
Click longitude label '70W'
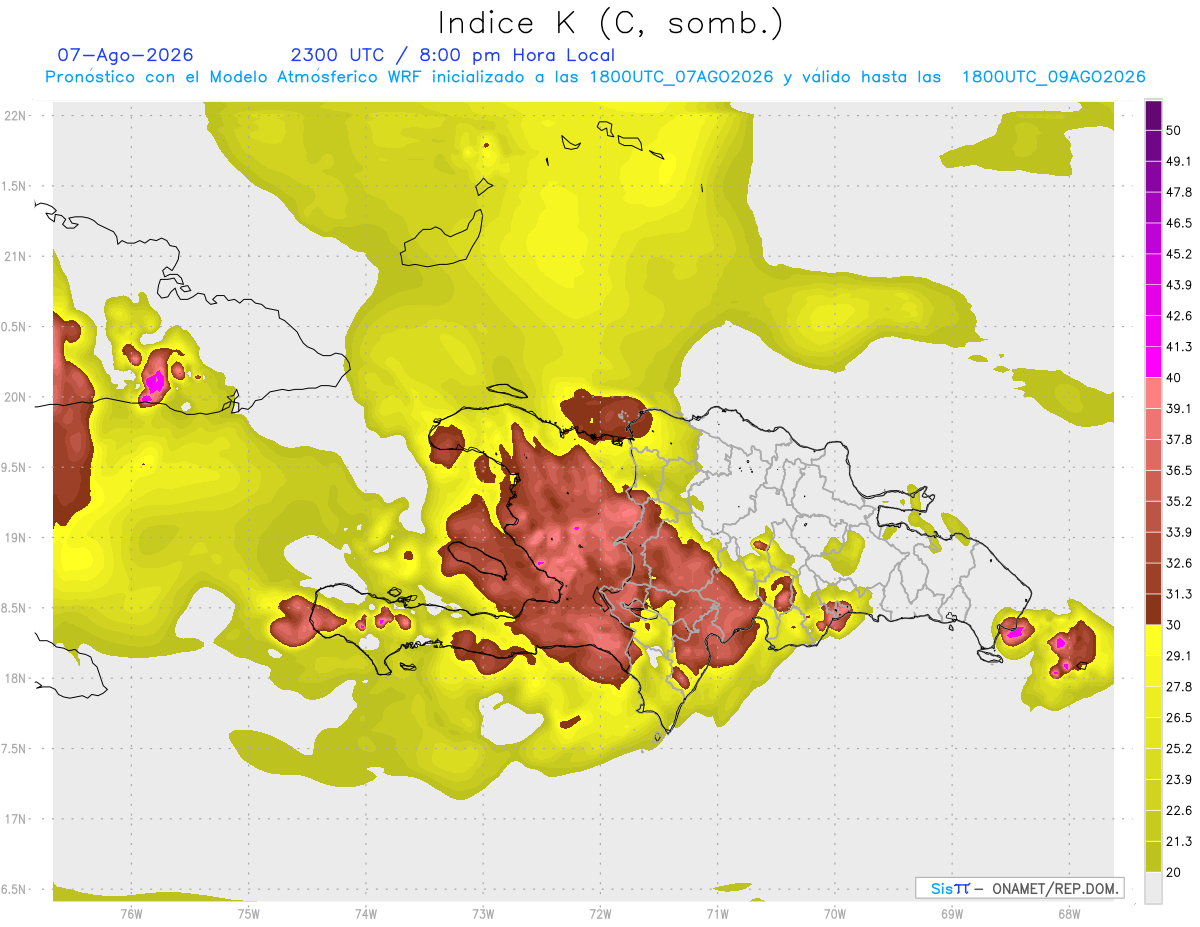pyautogui.click(x=834, y=913)
